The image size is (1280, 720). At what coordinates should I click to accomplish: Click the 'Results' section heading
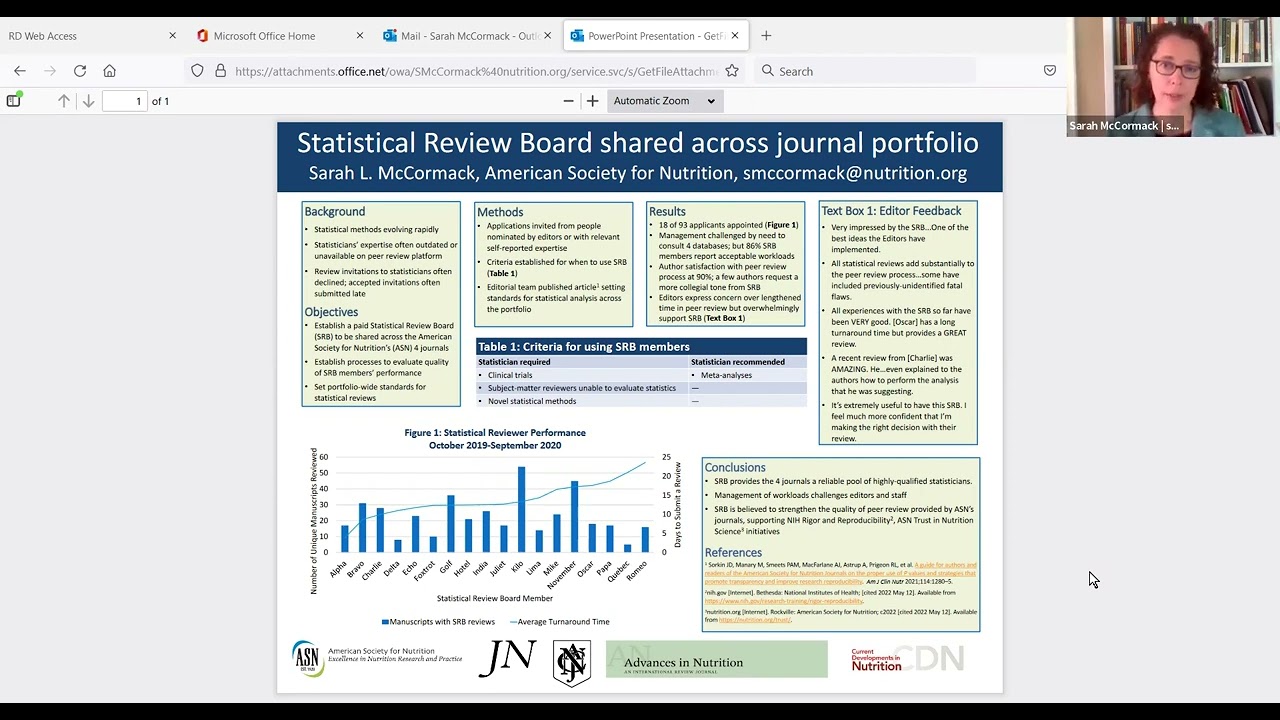(667, 212)
